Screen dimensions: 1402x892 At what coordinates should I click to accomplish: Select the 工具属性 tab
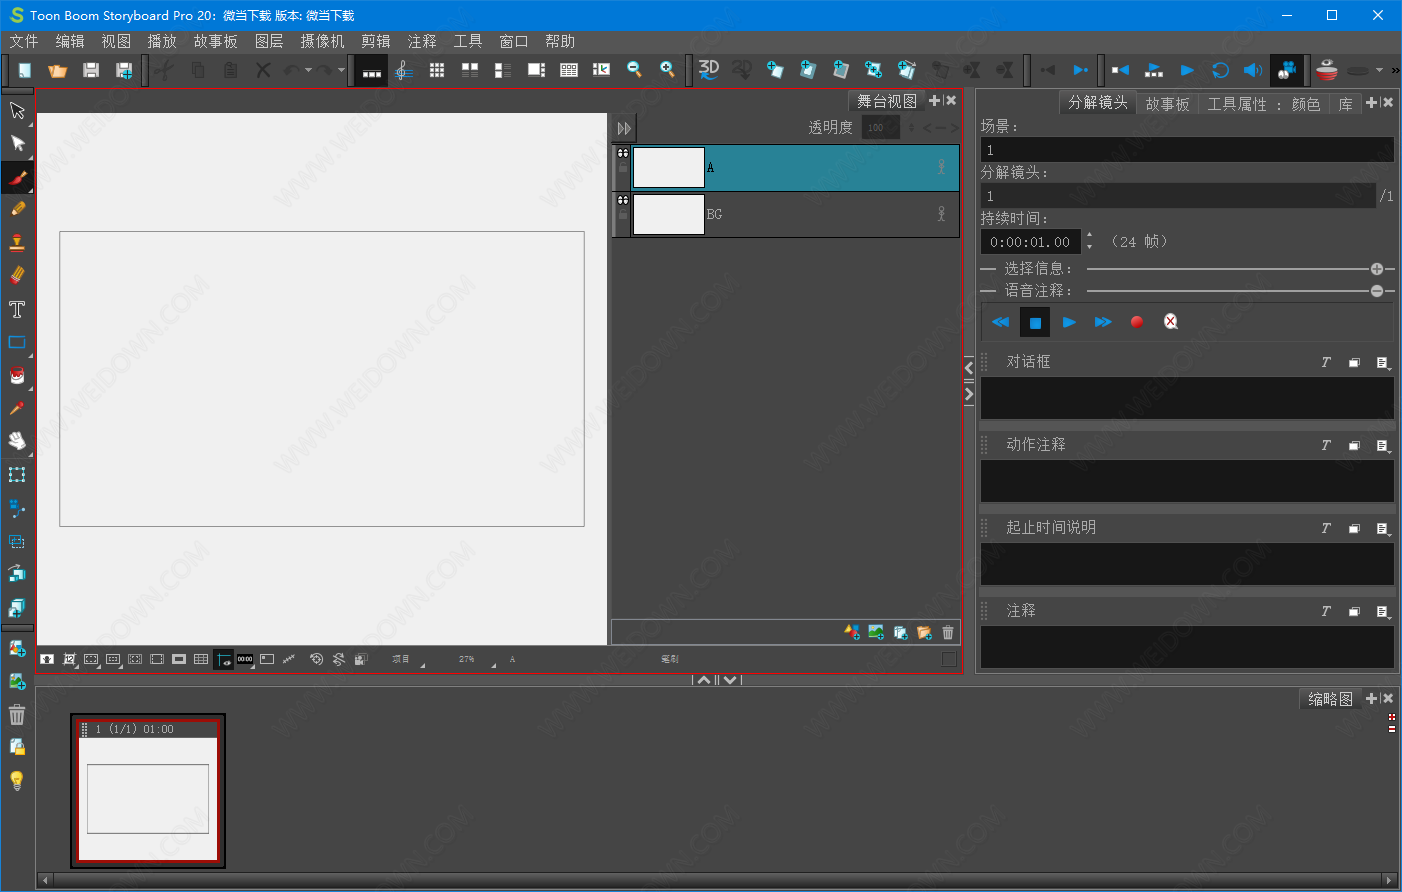[1236, 104]
